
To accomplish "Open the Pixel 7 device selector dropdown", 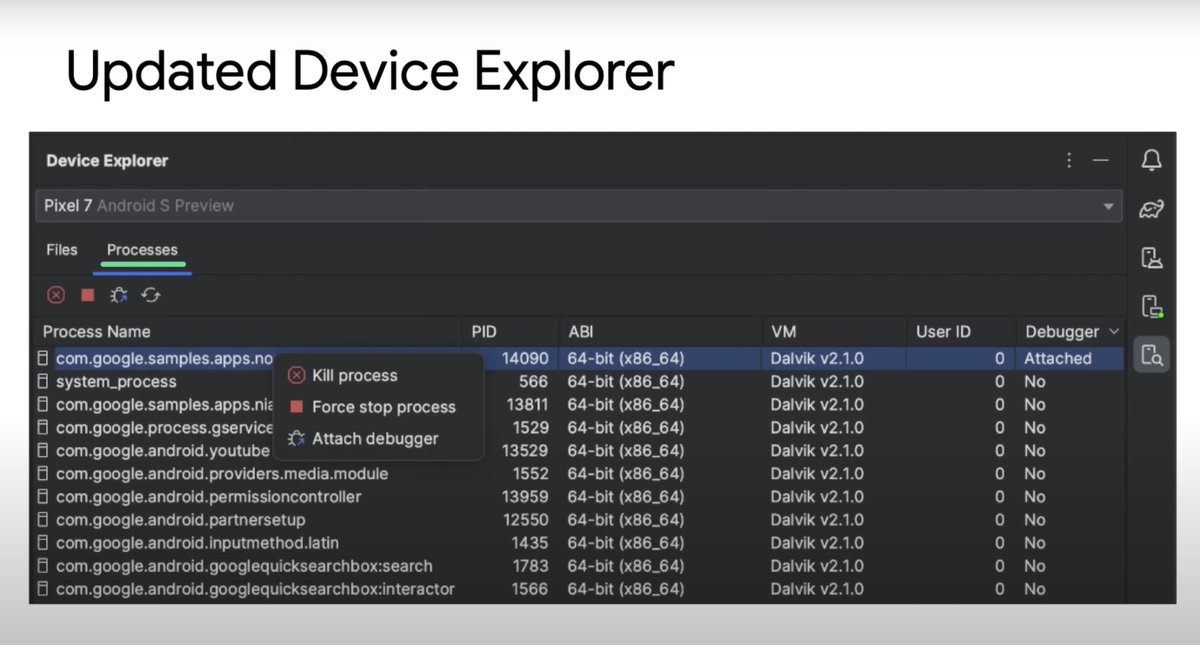I will 579,205.
